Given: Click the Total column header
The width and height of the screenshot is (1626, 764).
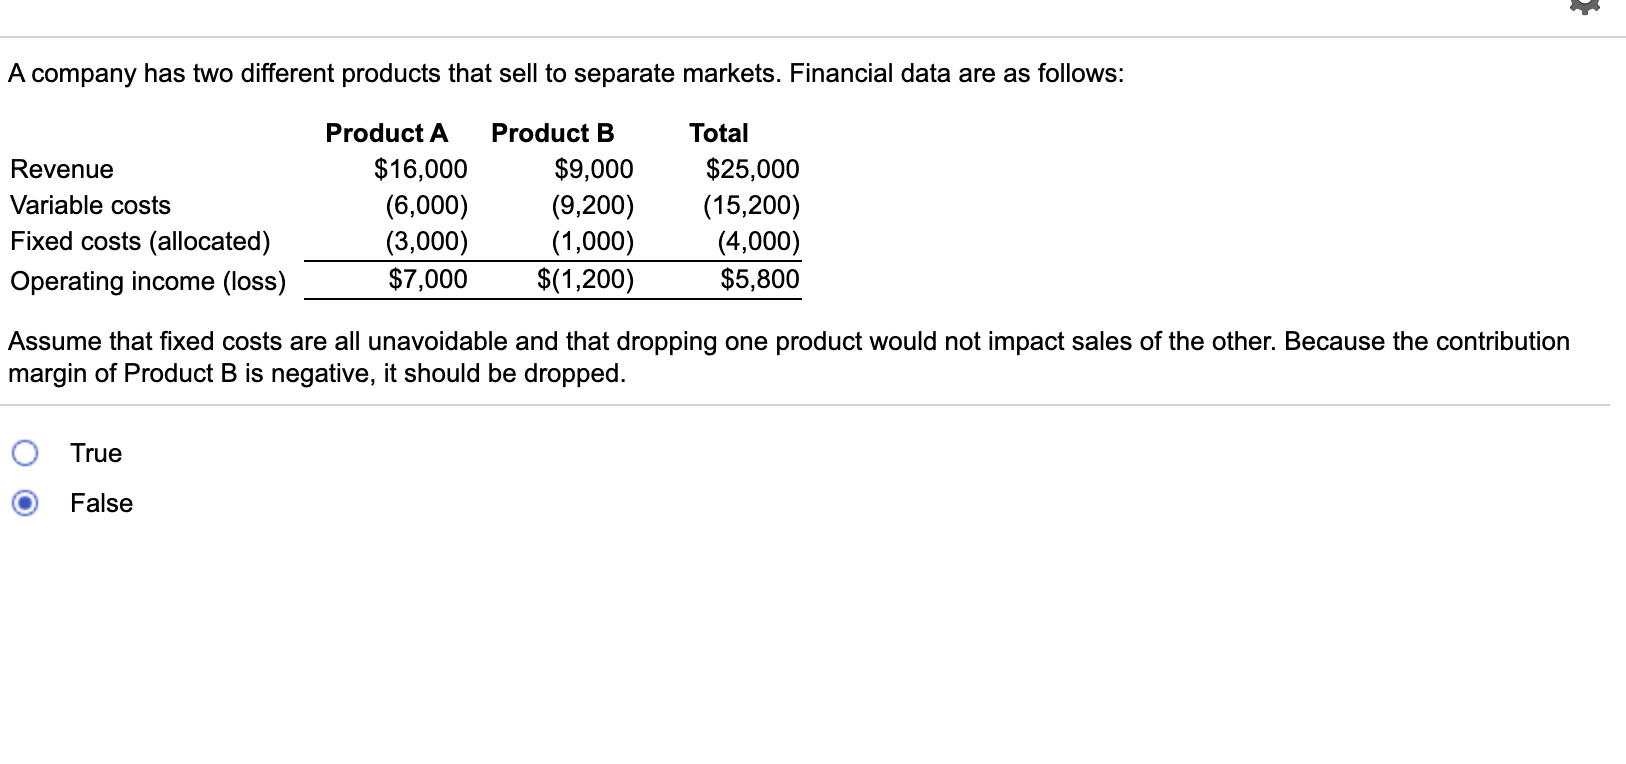Looking at the screenshot, I should click(x=718, y=133).
